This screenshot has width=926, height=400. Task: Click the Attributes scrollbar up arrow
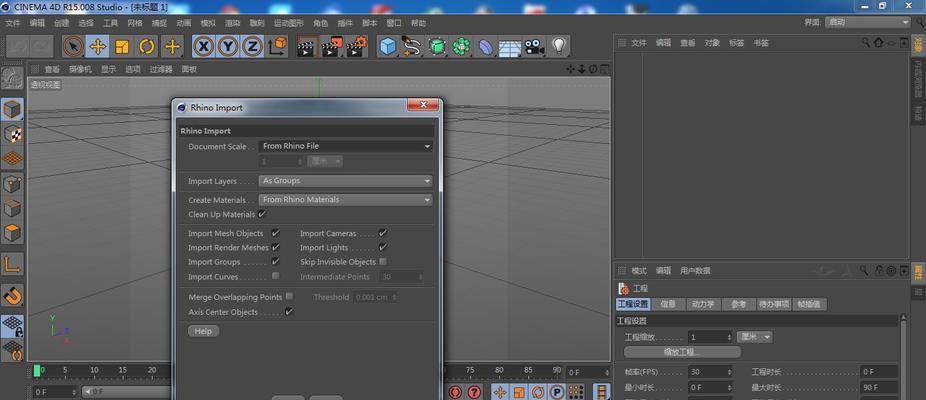click(x=902, y=319)
